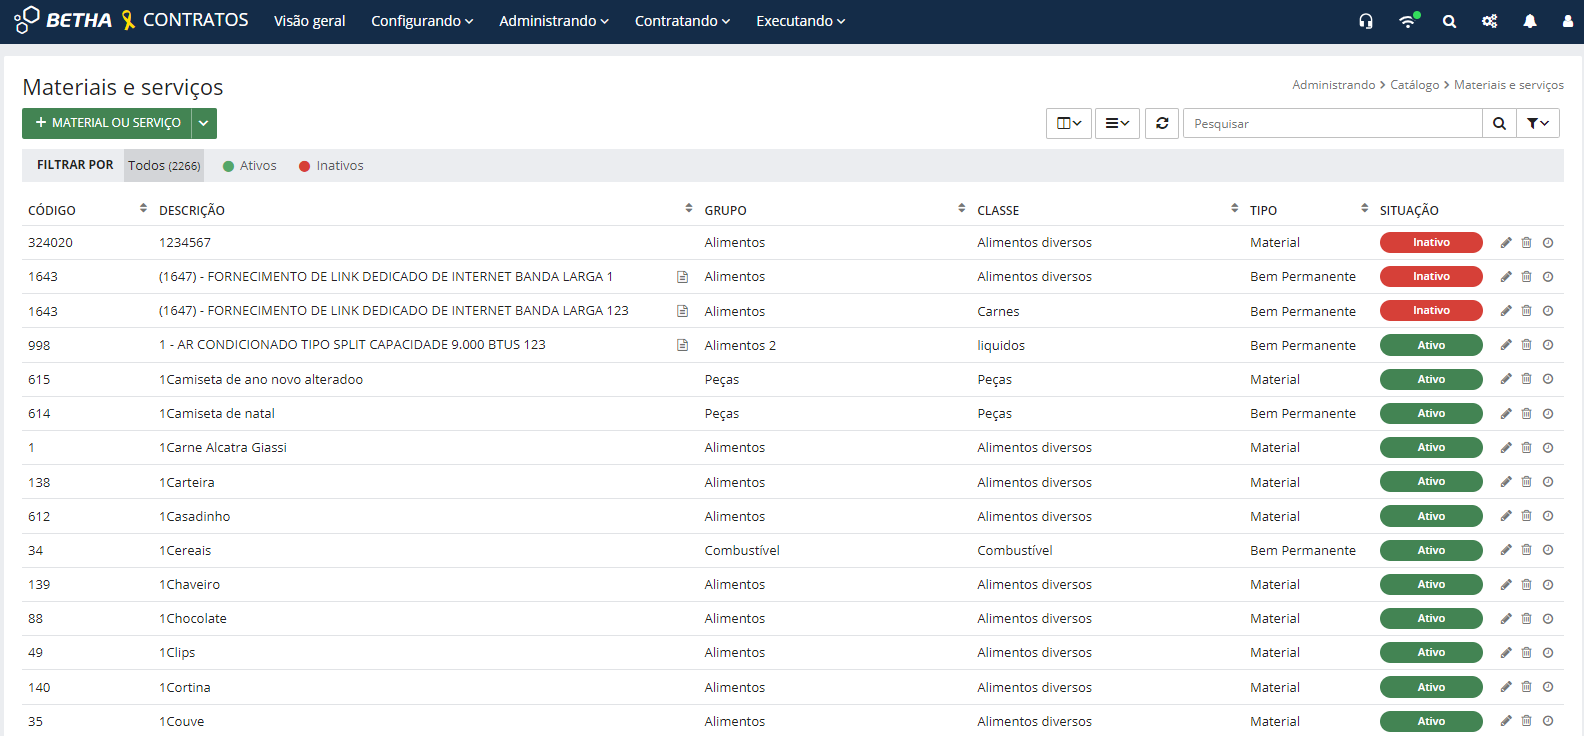
Task: Add new Material ou Serviço
Action: (107, 123)
